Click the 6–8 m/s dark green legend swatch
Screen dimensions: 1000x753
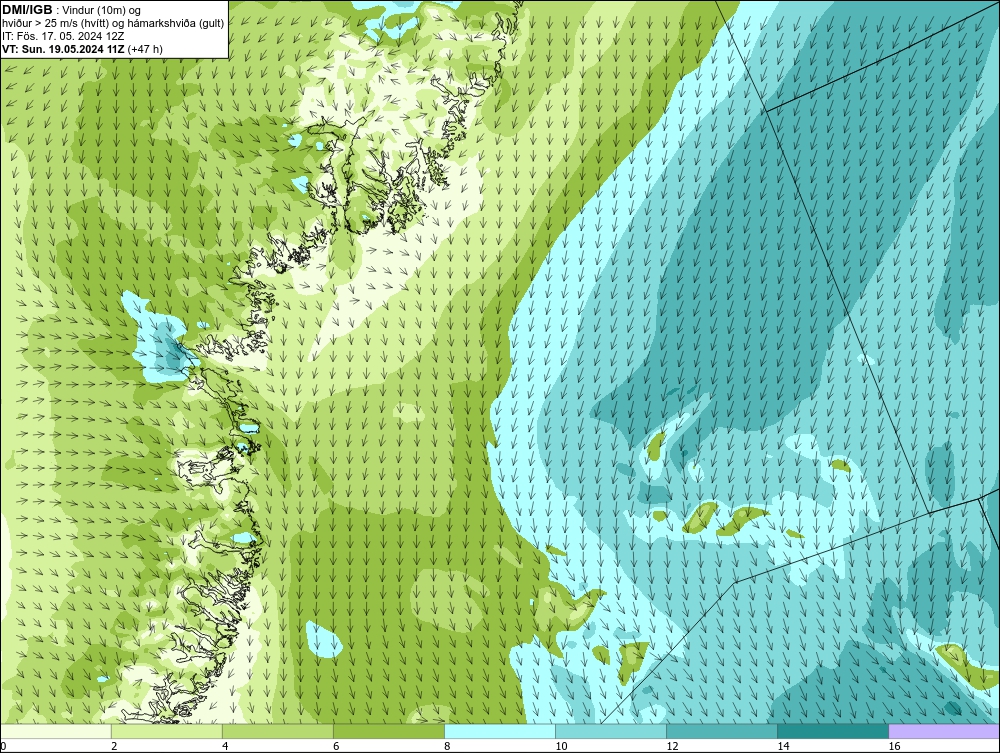(x=389, y=731)
